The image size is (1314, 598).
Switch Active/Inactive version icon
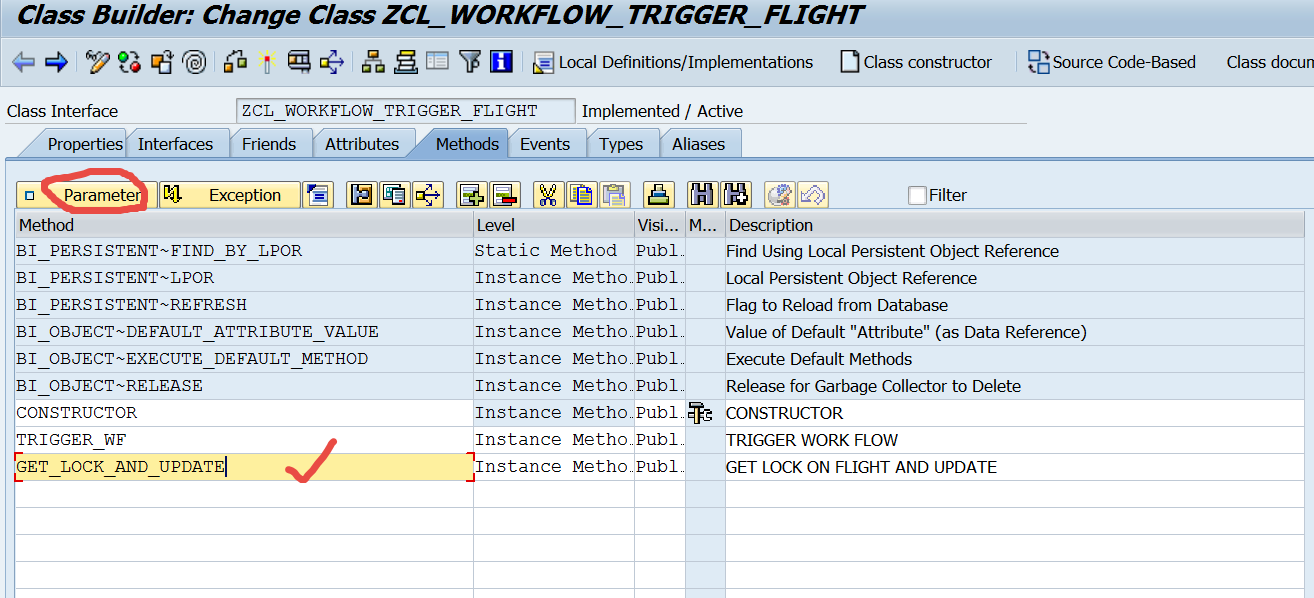click(129, 62)
